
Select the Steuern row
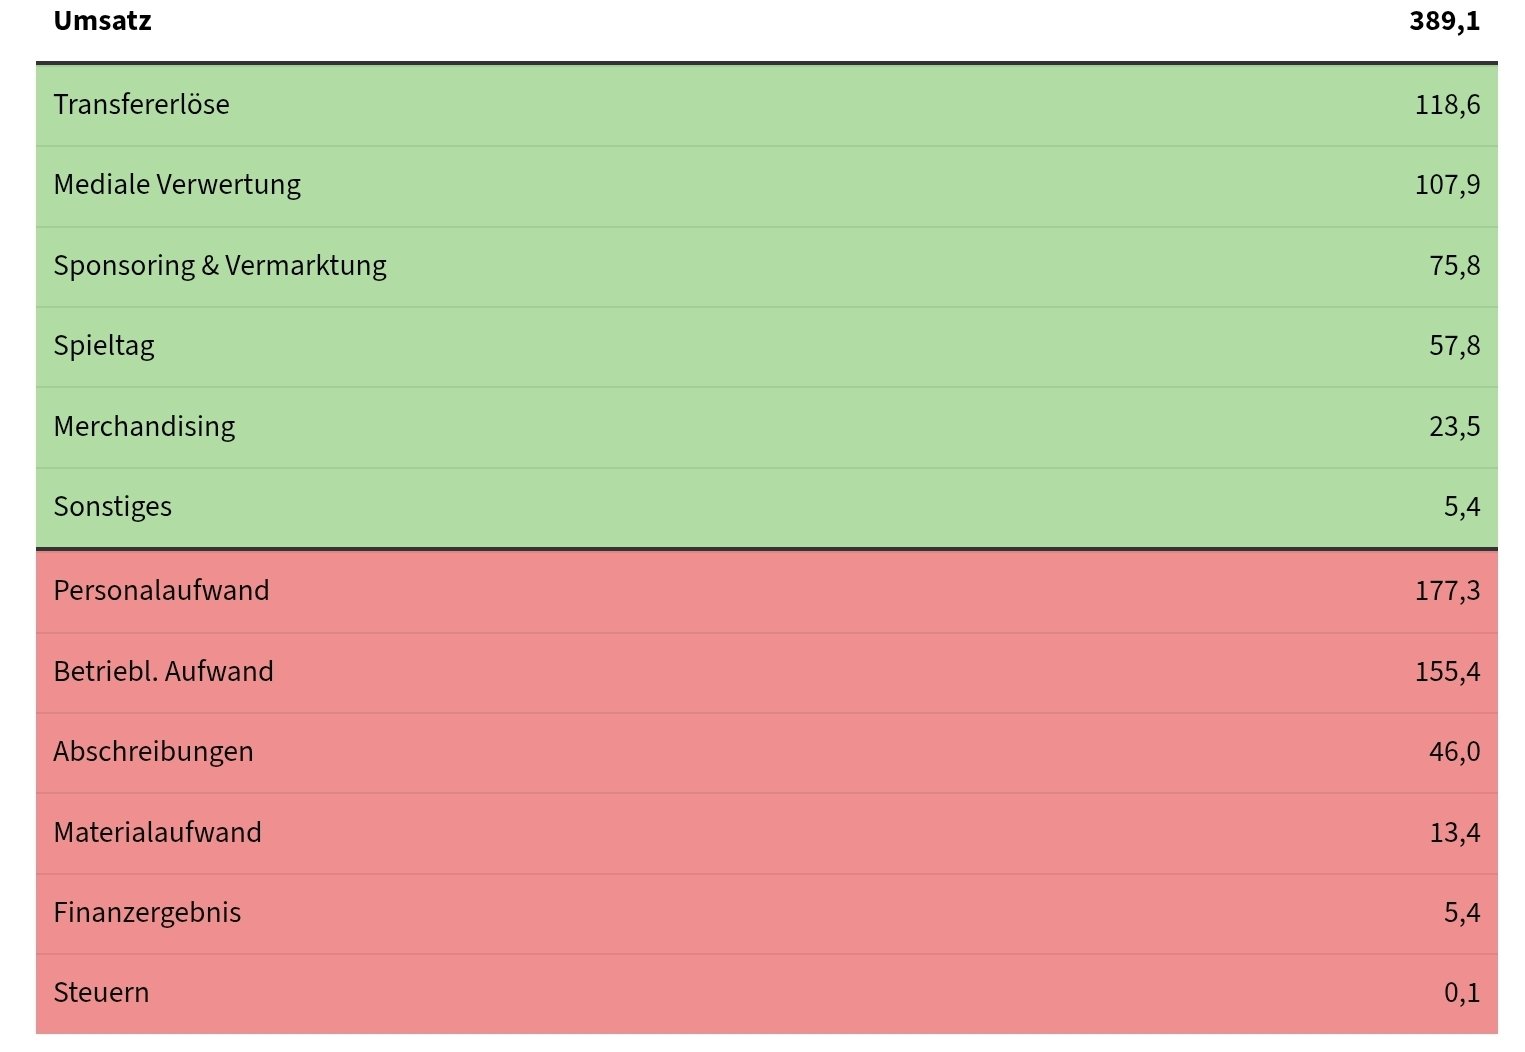[x=767, y=994]
